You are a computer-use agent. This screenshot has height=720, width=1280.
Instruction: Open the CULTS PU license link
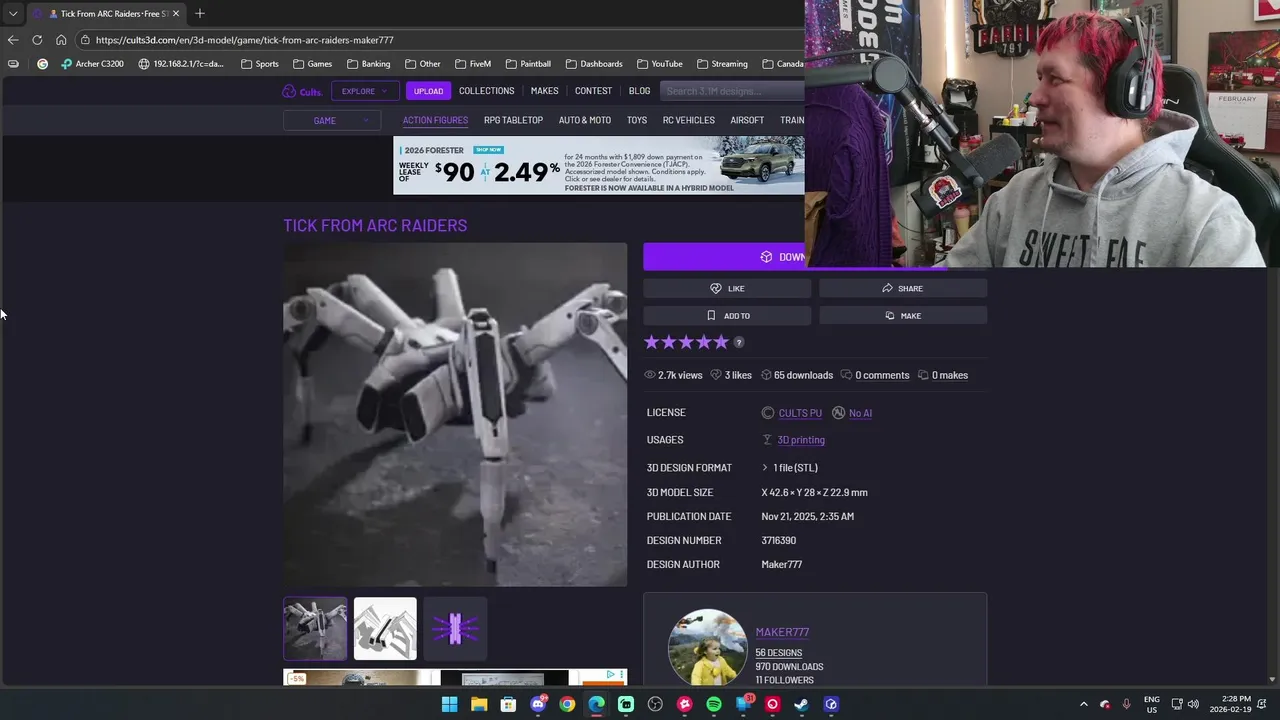(x=800, y=413)
